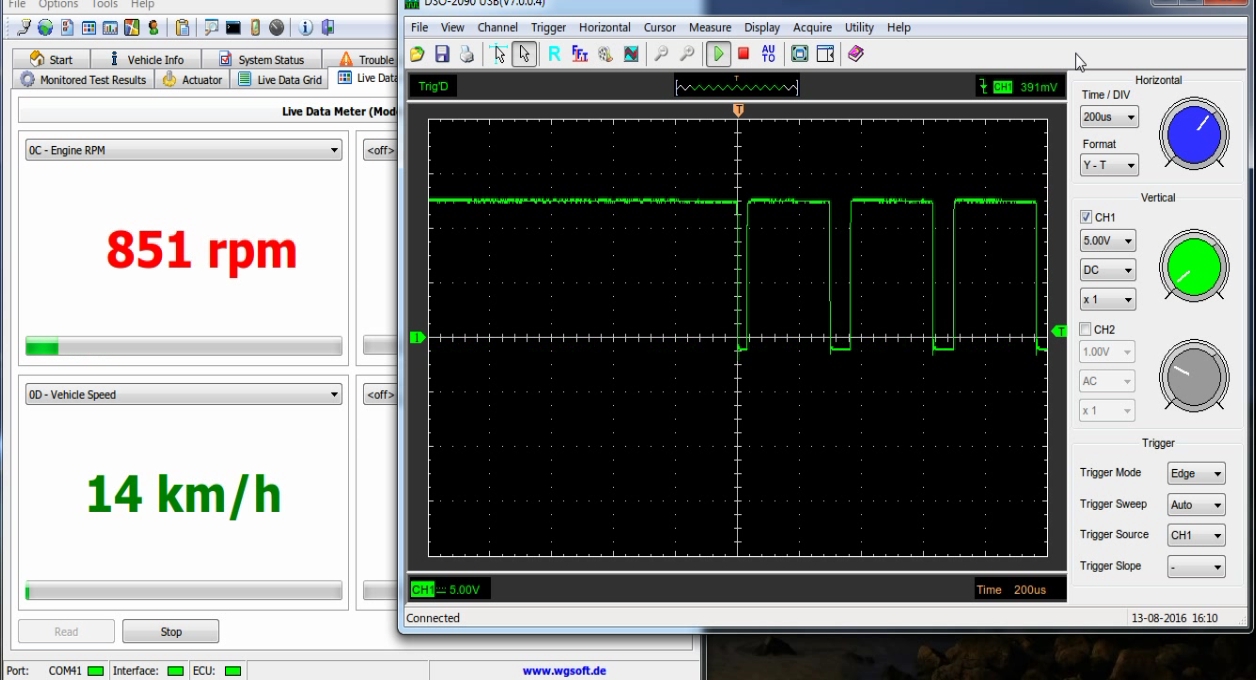
Task: Visit the www.wgsoft.de link
Action: 564,671
